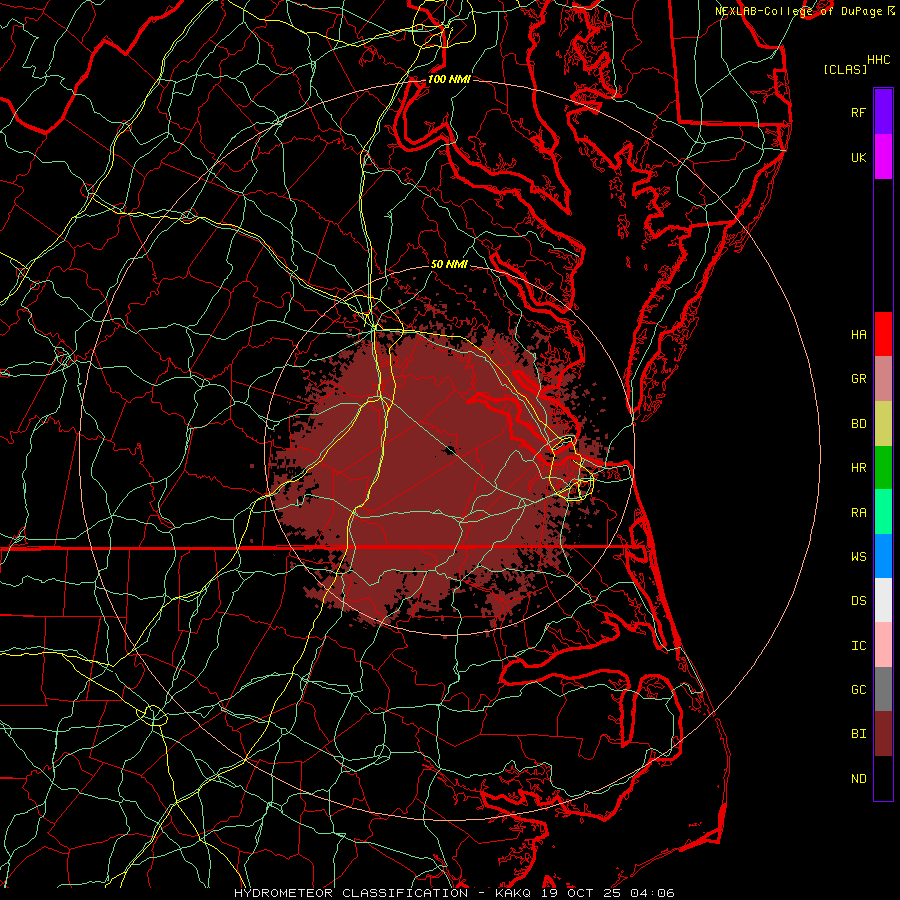Click the GR legend color swatch
900x900 pixels.
click(883, 379)
